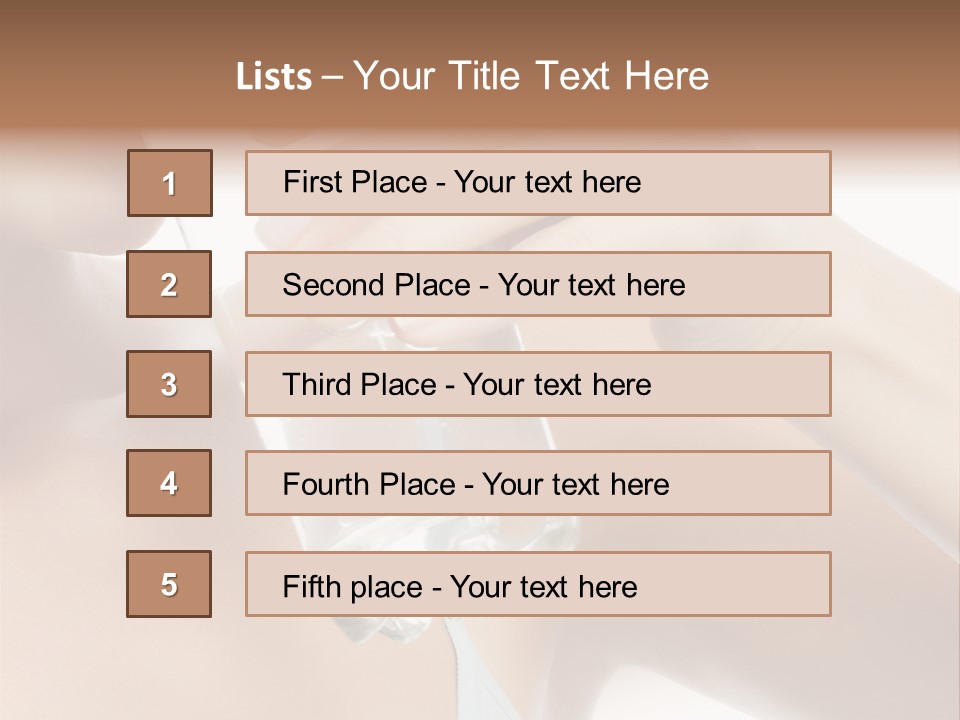Select the 'Fourth Place' text box
The height and width of the screenshot is (720, 960).
(538, 483)
